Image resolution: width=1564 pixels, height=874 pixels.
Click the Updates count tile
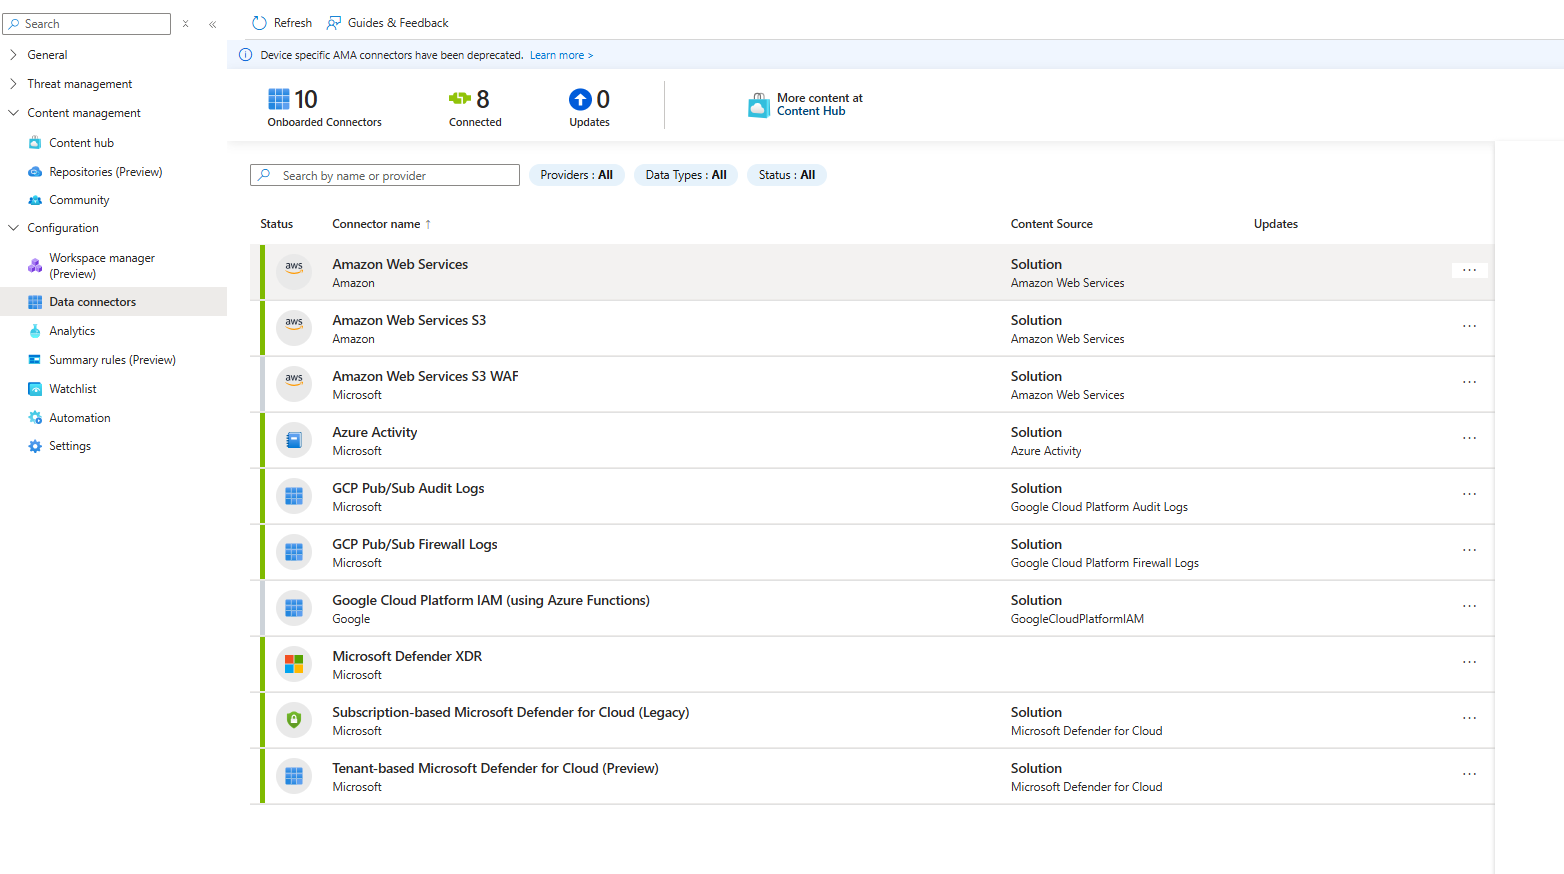click(589, 108)
